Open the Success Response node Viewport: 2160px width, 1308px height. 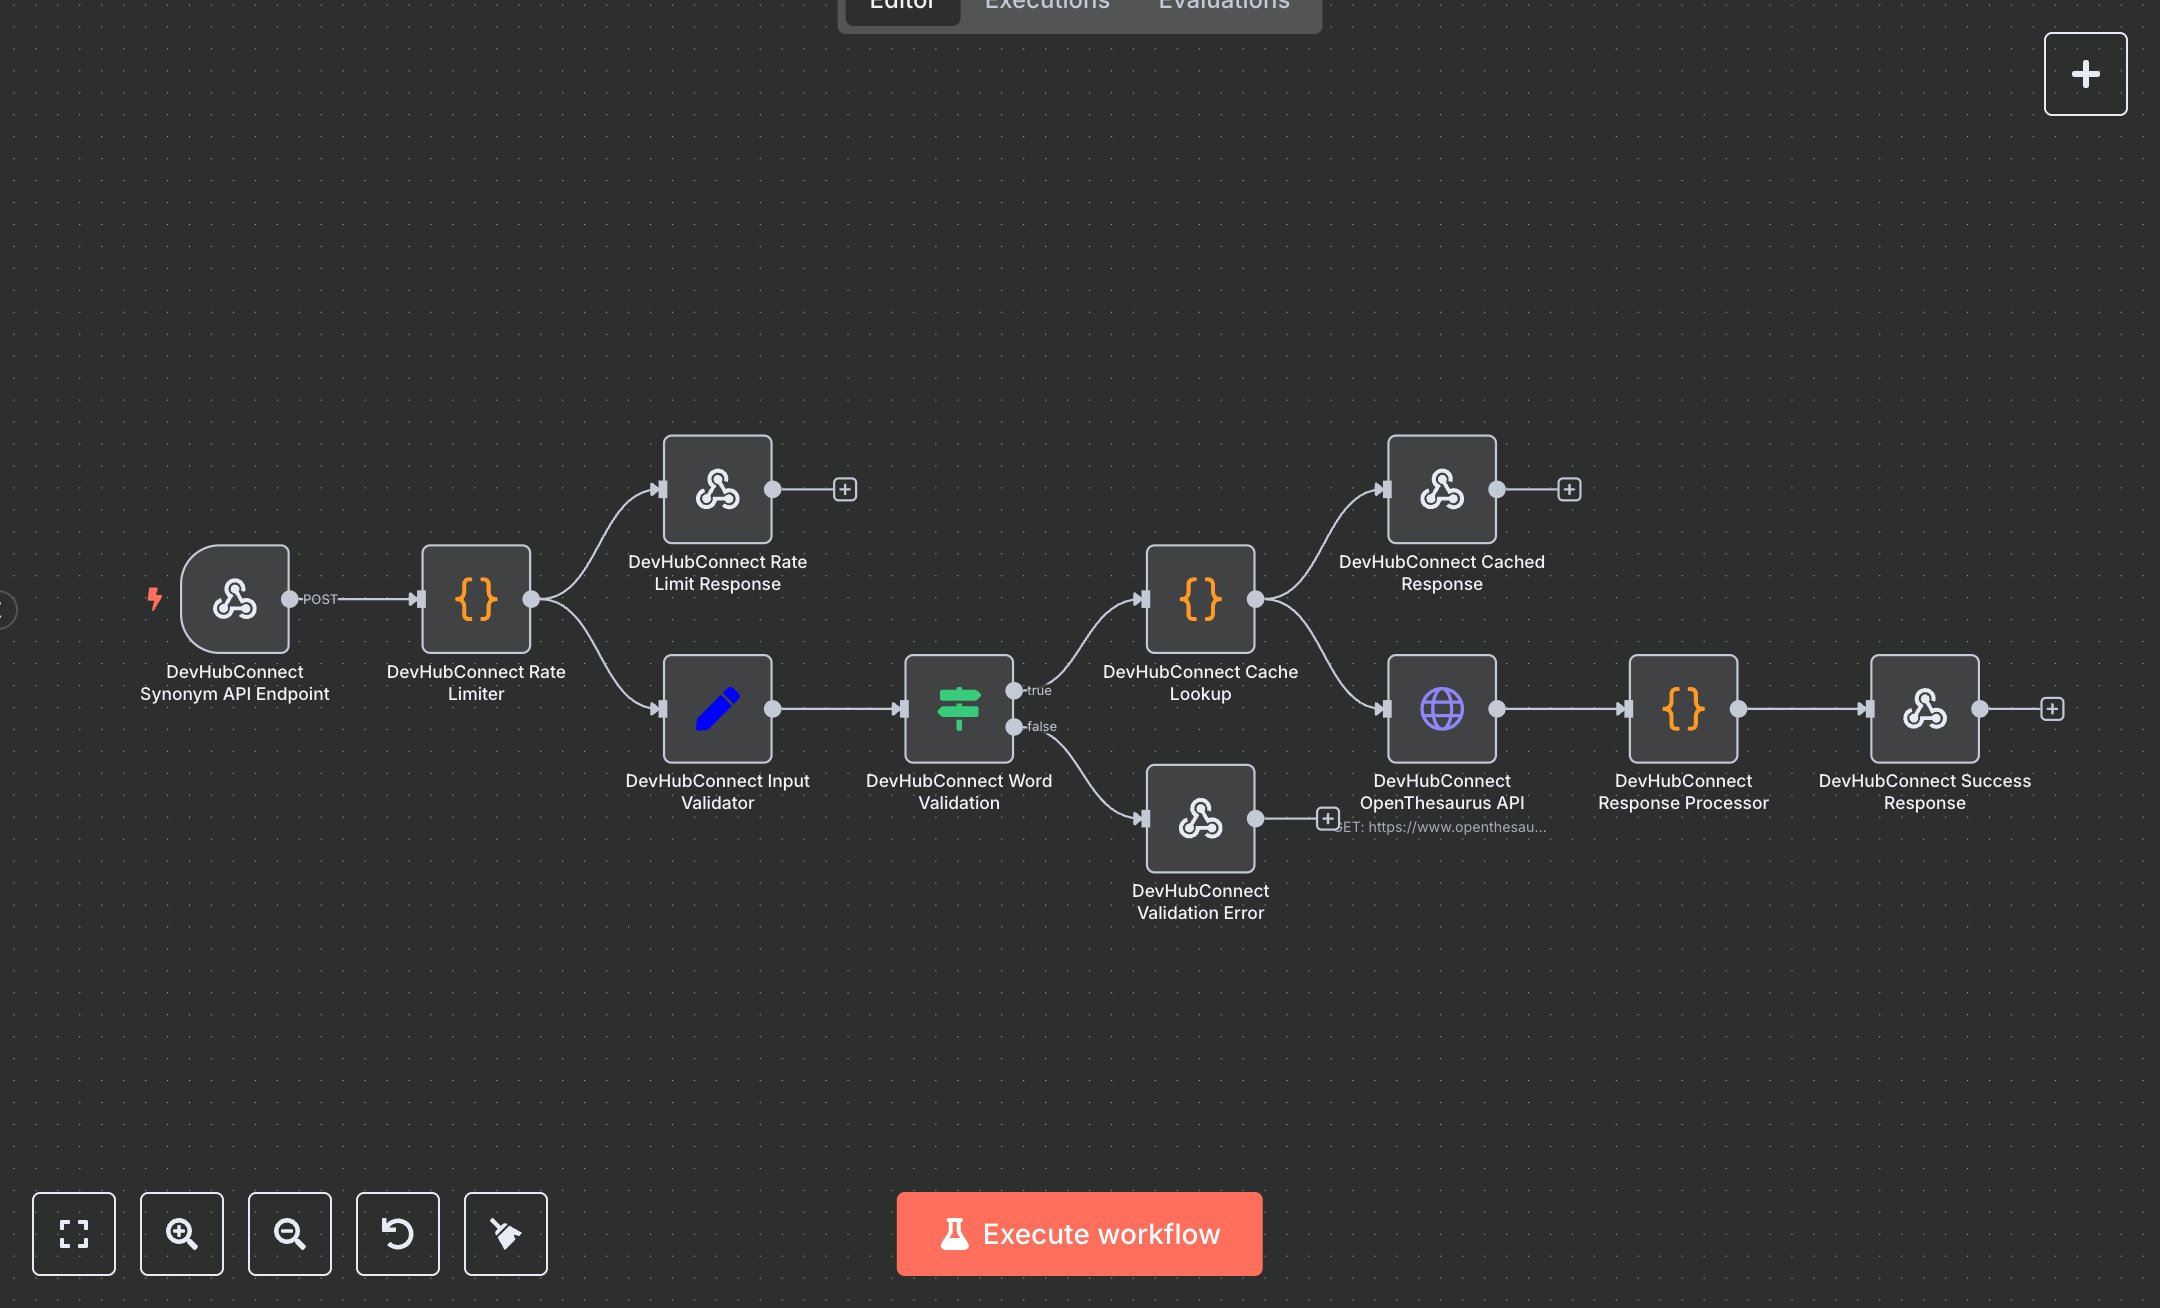click(x=1924, y=709)
